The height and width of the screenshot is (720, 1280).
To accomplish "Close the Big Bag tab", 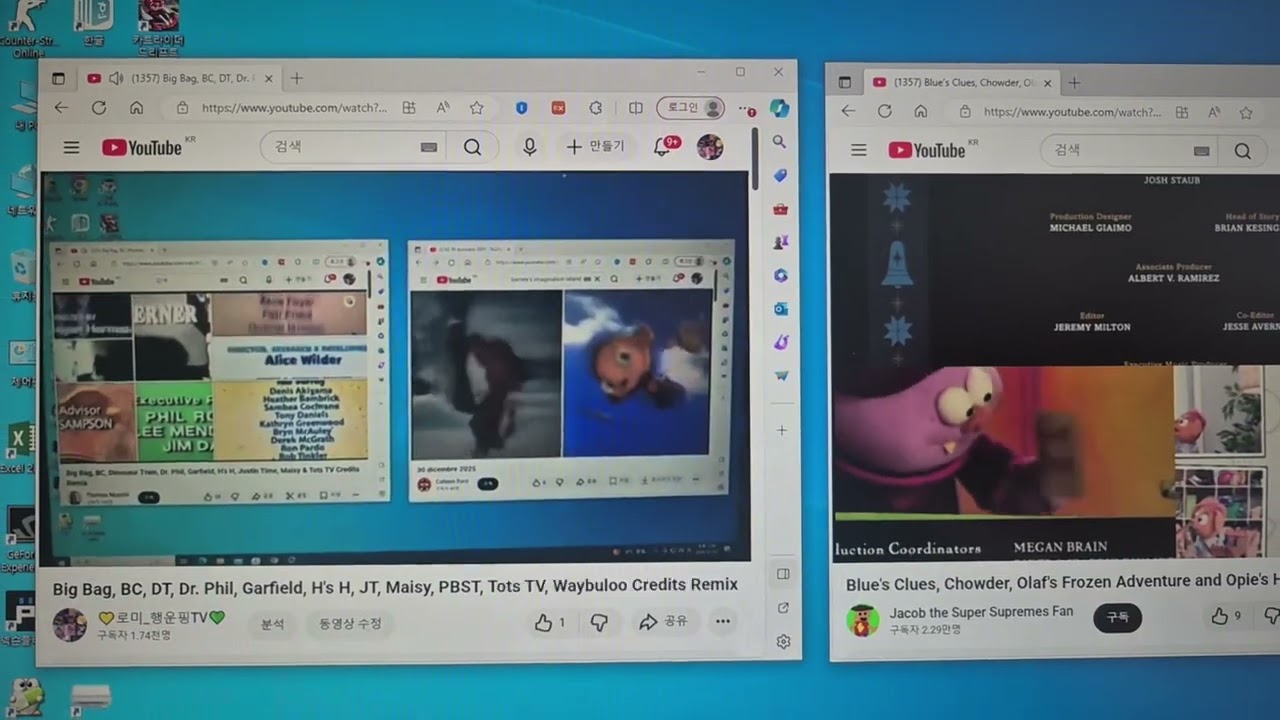I will (268, 78).
